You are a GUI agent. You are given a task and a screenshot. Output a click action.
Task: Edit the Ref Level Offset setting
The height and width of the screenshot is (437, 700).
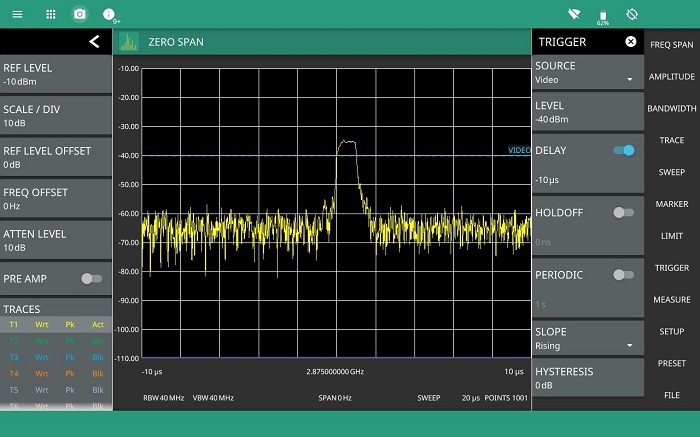click(56, 157)
